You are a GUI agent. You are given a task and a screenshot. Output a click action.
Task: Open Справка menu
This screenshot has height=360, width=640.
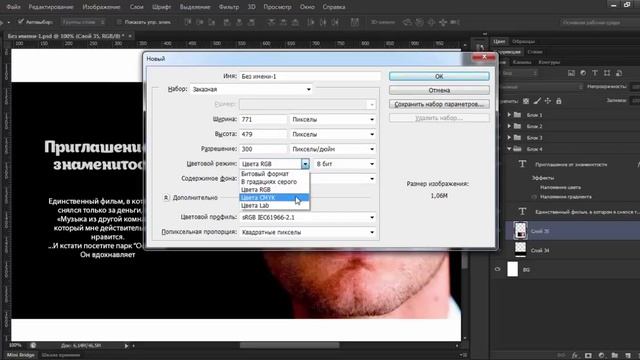click(x=334, y=7)
